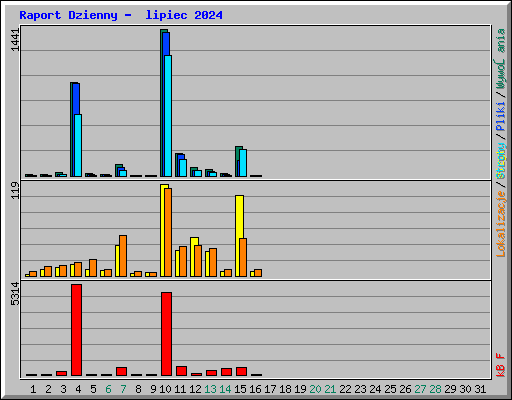Click the title Raport Dzienny lipiec 2024

coord(121,15)
